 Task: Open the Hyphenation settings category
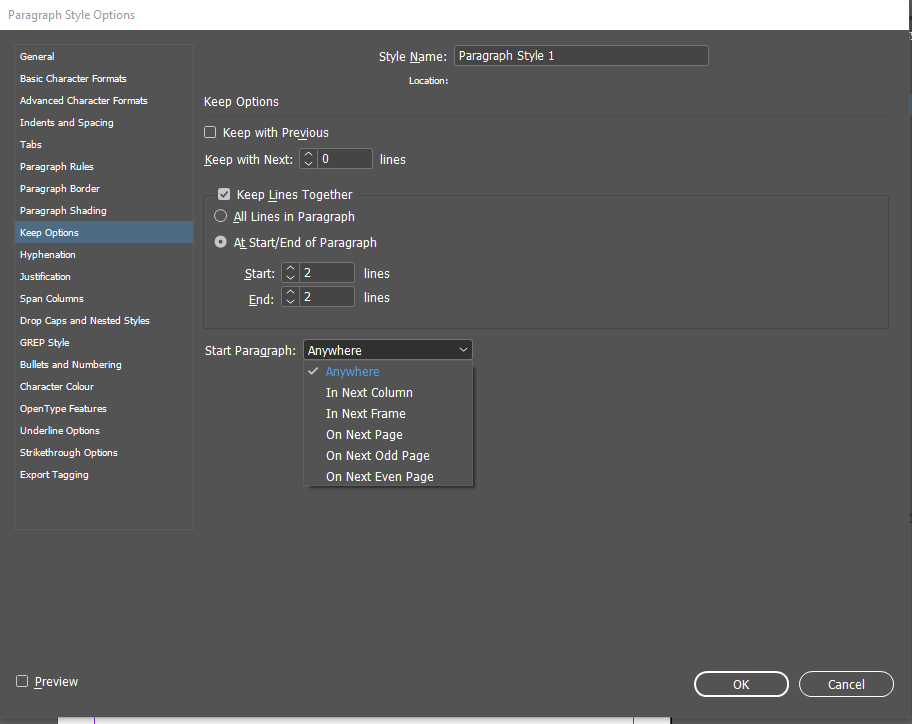pos(48,254)
